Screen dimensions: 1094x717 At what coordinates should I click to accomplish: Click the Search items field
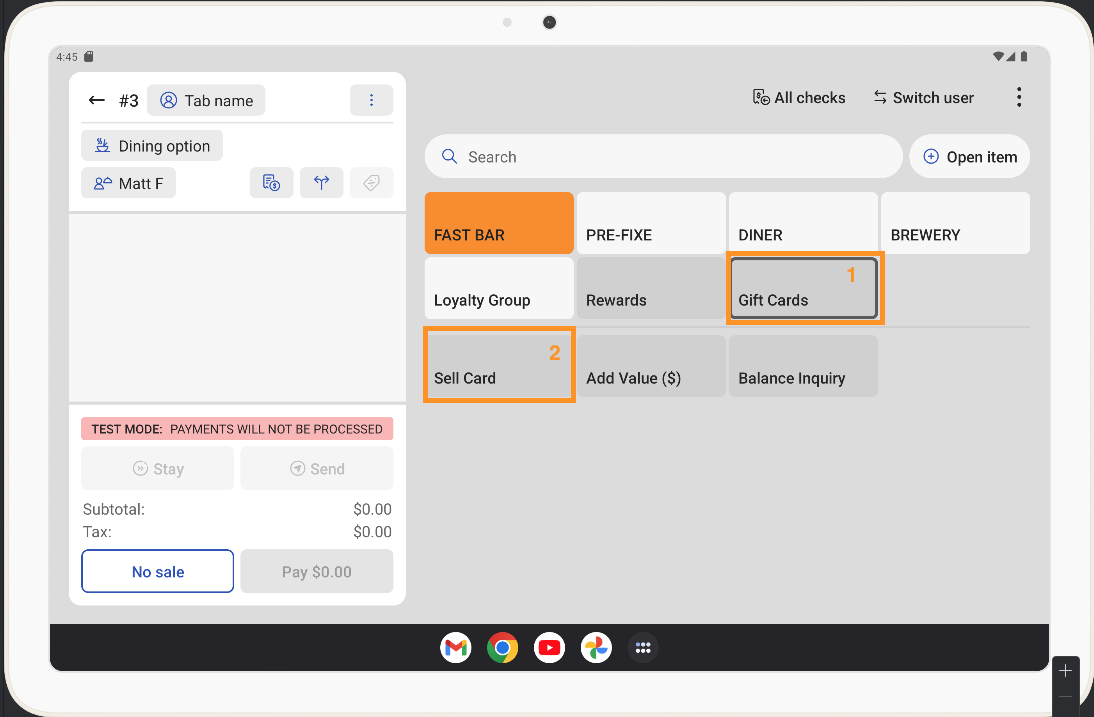point(663,157)
